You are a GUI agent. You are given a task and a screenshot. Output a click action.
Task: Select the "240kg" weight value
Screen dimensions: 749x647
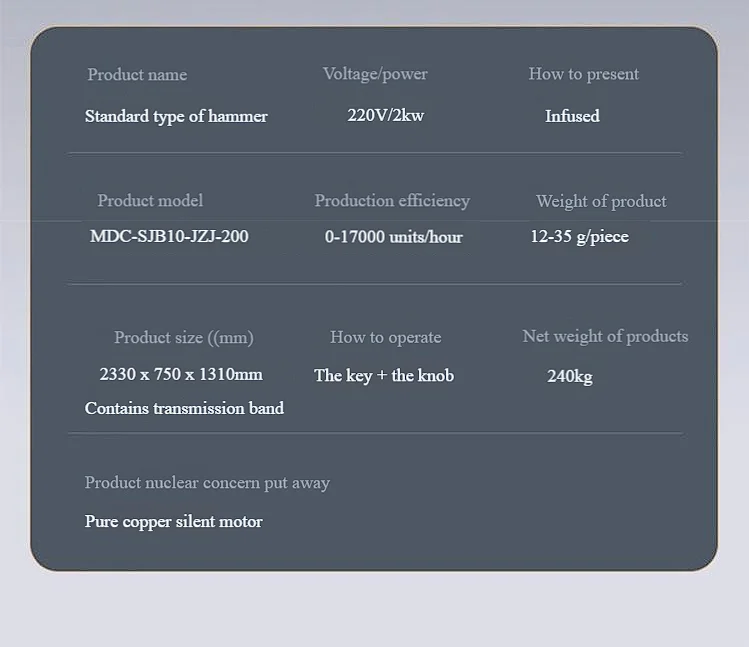[x=569, y=377]
